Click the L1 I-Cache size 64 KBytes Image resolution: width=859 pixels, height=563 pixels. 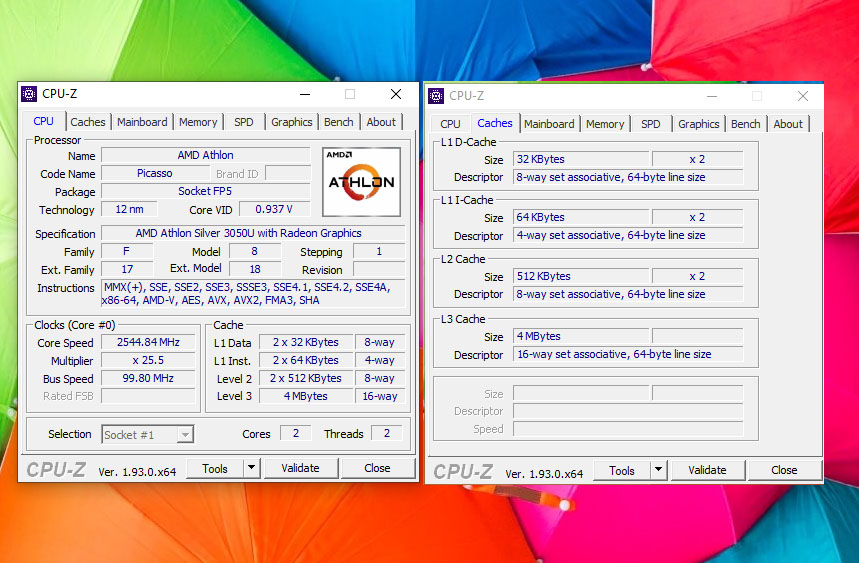pyautogui.click(x=581, y=217)
